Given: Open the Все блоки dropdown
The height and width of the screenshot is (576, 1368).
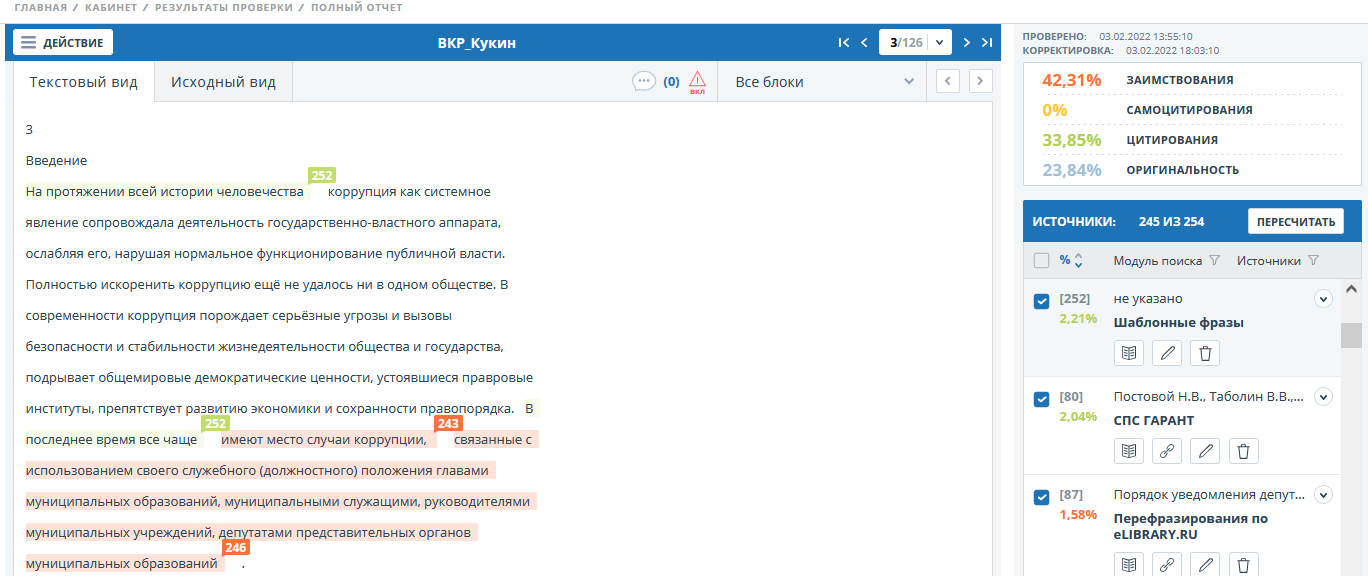Looking at the screenshot, I should tap(823, 82).
